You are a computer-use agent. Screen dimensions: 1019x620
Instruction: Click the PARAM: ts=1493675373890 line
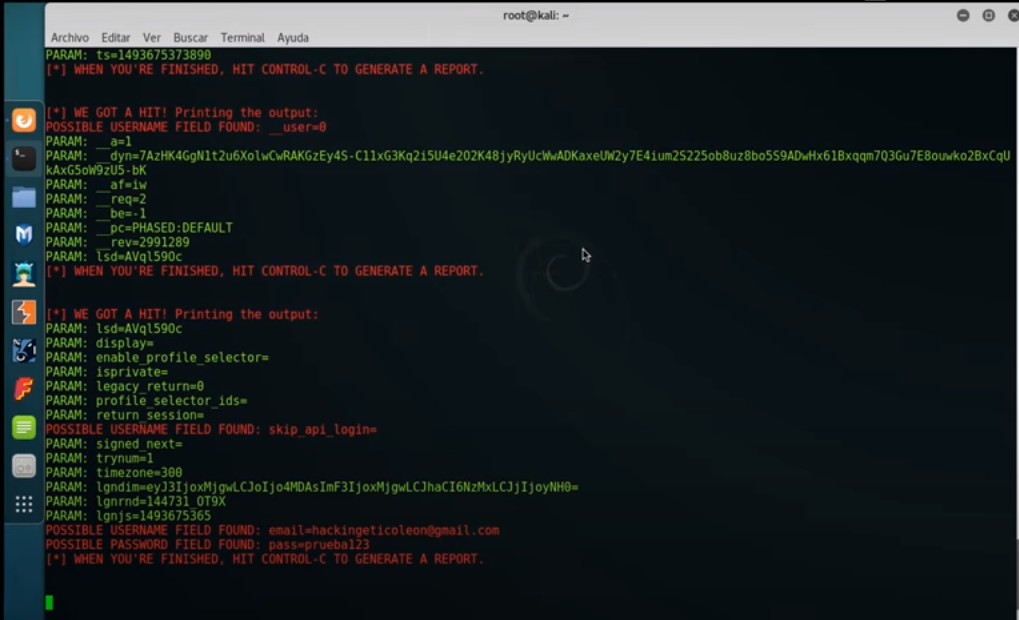tap(128, 55)
